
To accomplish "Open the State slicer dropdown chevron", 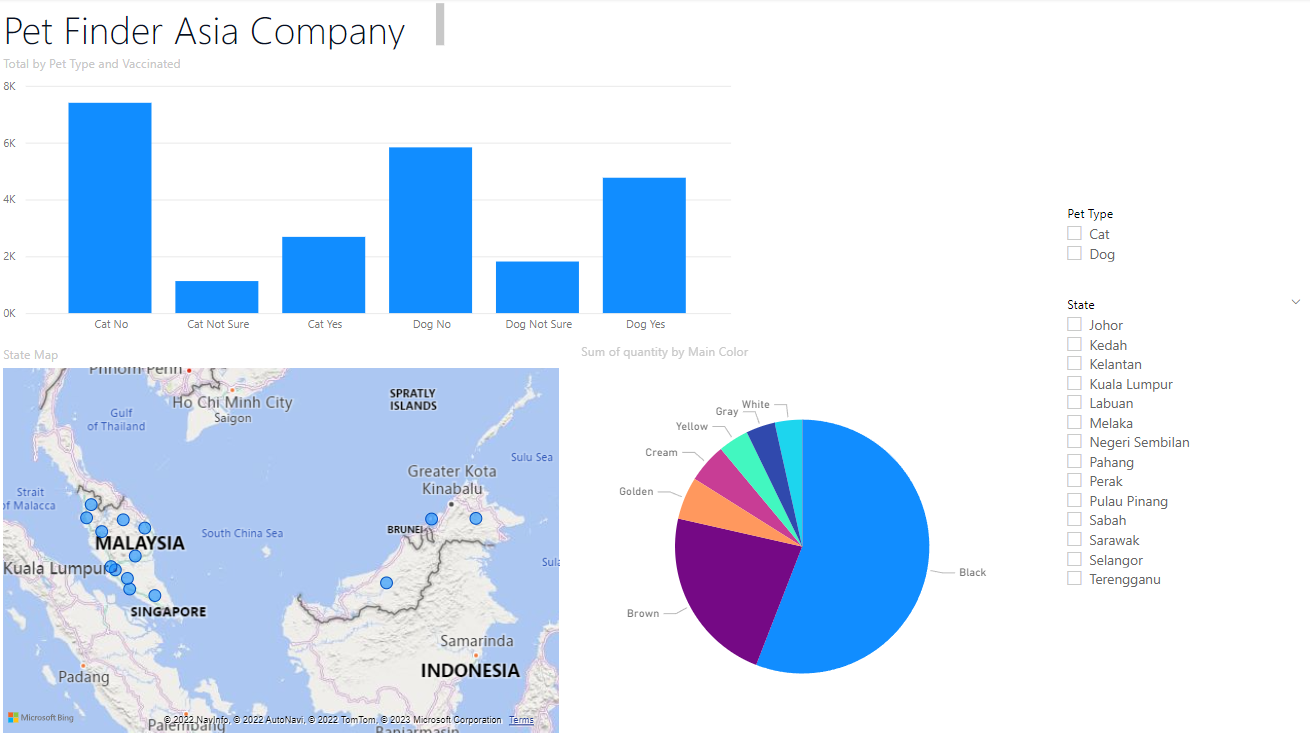I will point(1296,301).
